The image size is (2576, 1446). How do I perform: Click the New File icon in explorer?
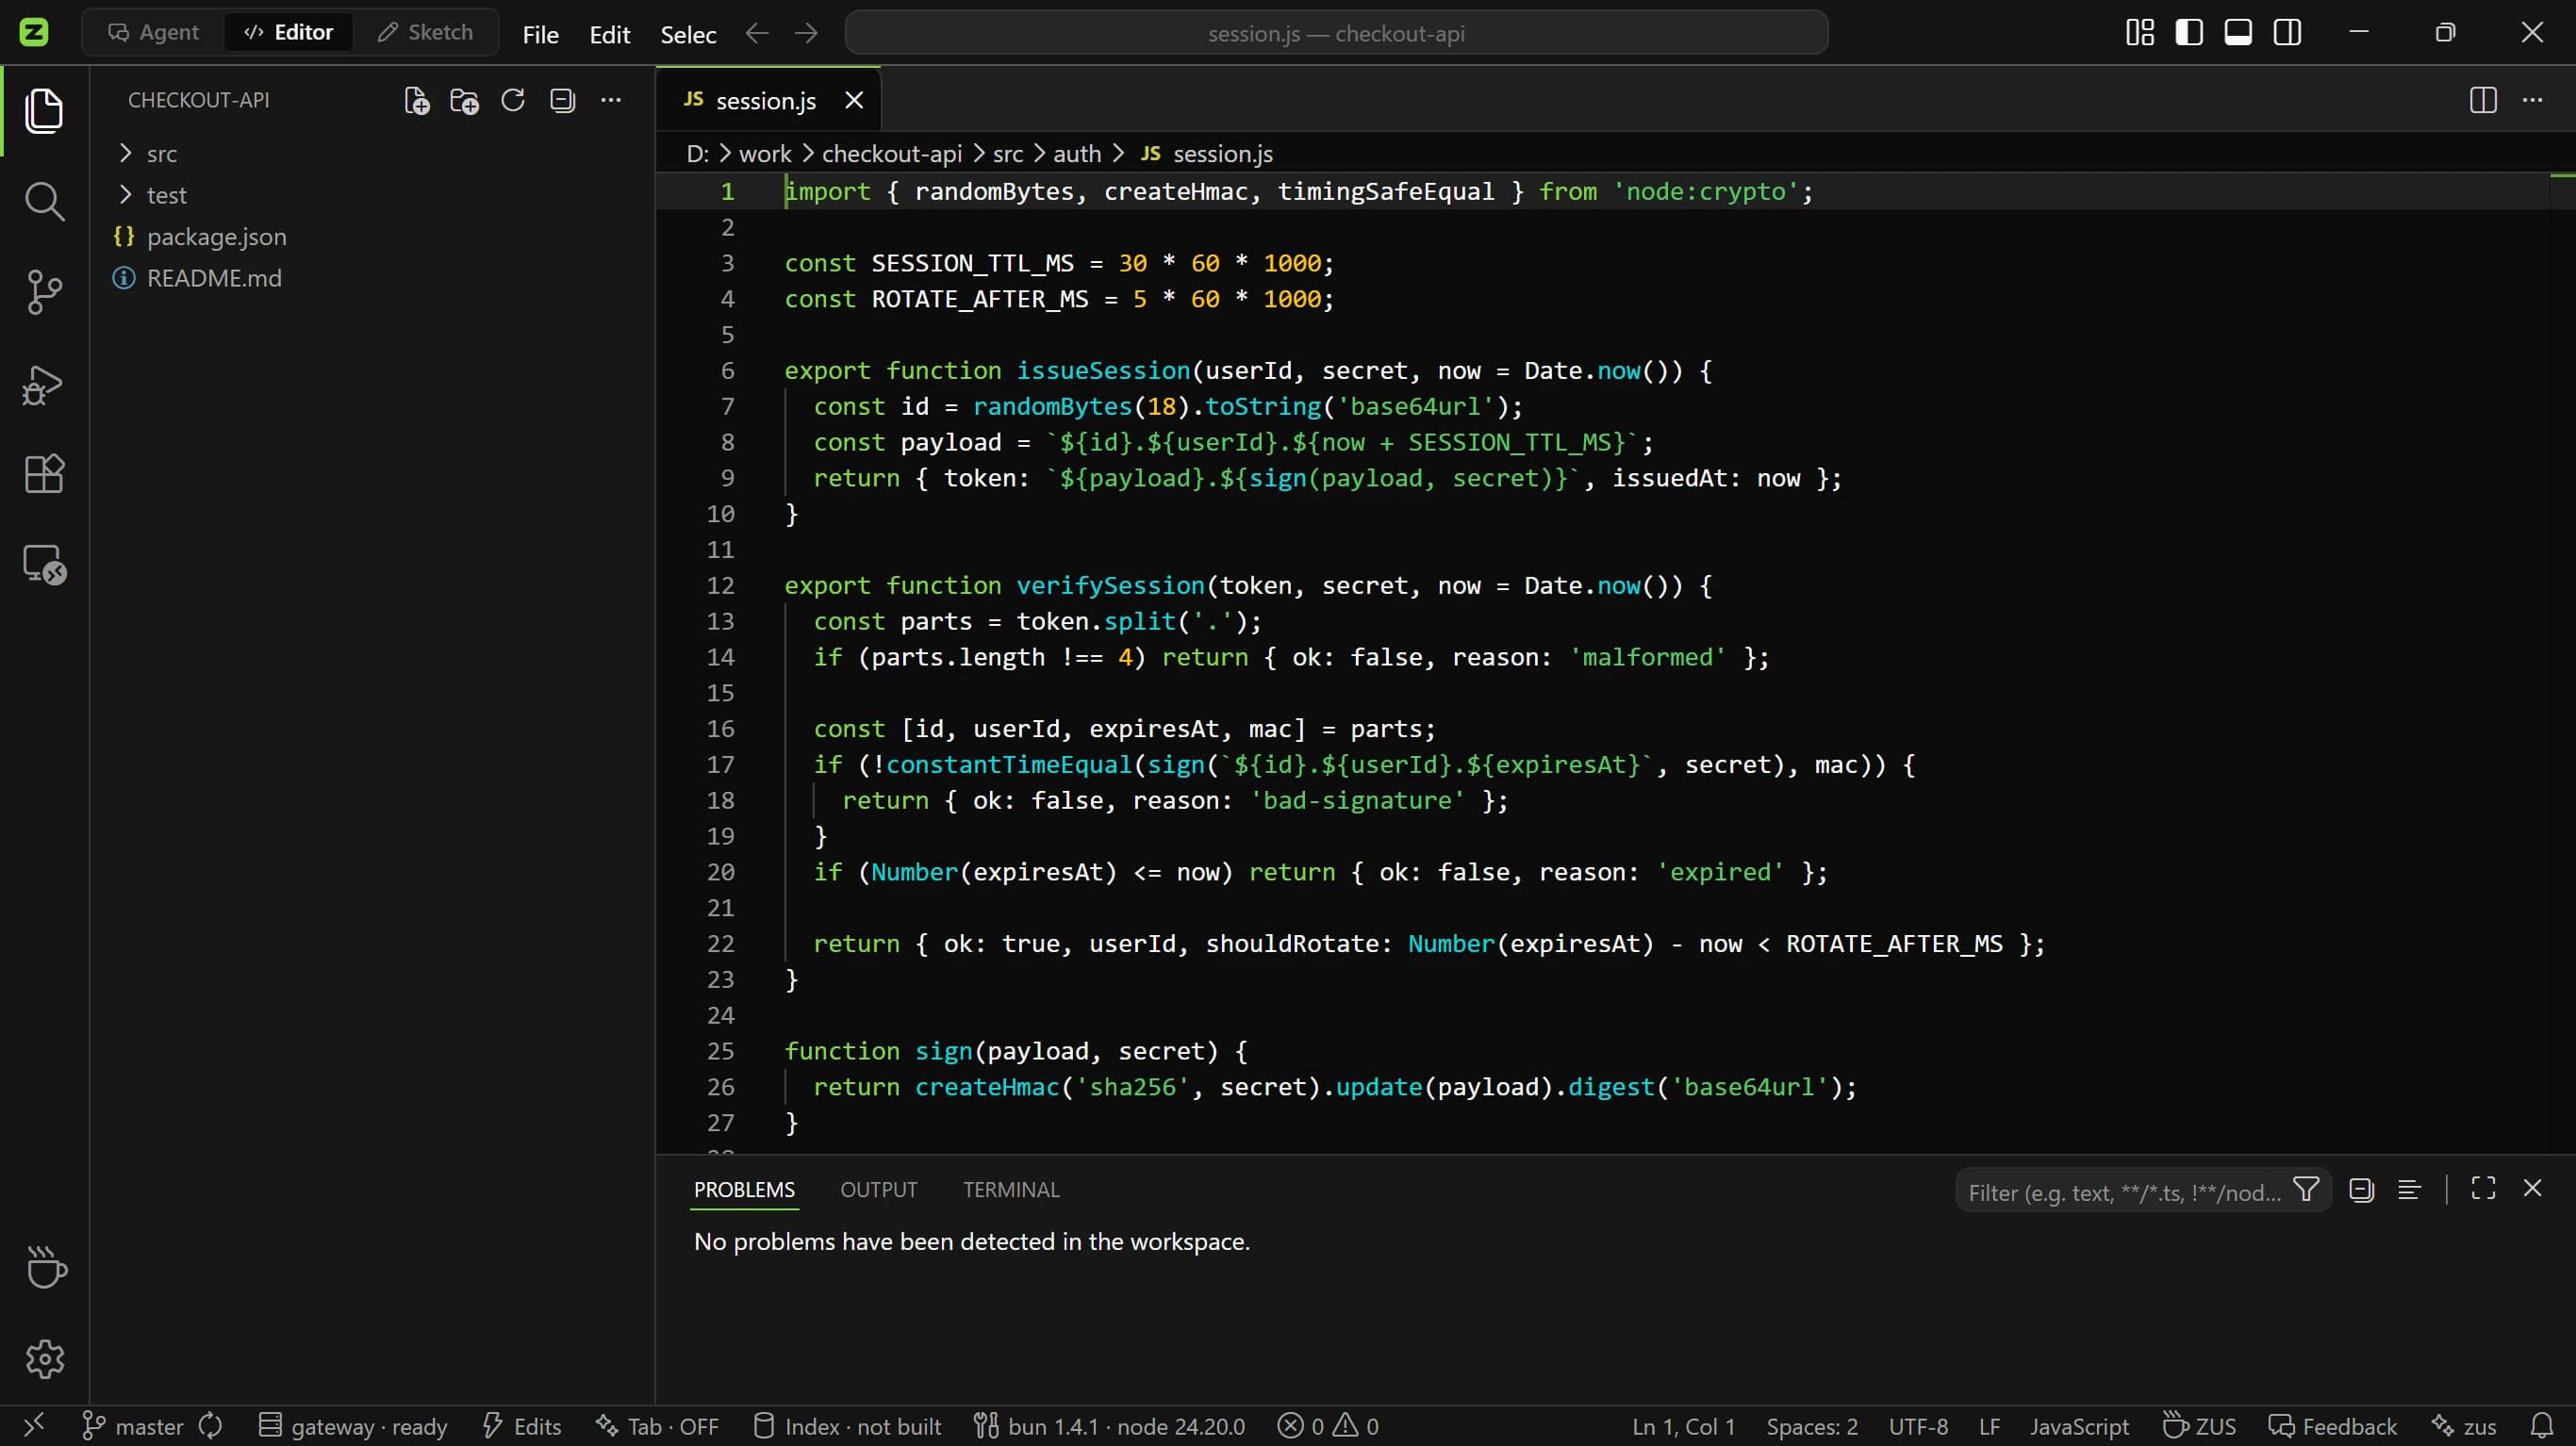(x=416, y=100)
